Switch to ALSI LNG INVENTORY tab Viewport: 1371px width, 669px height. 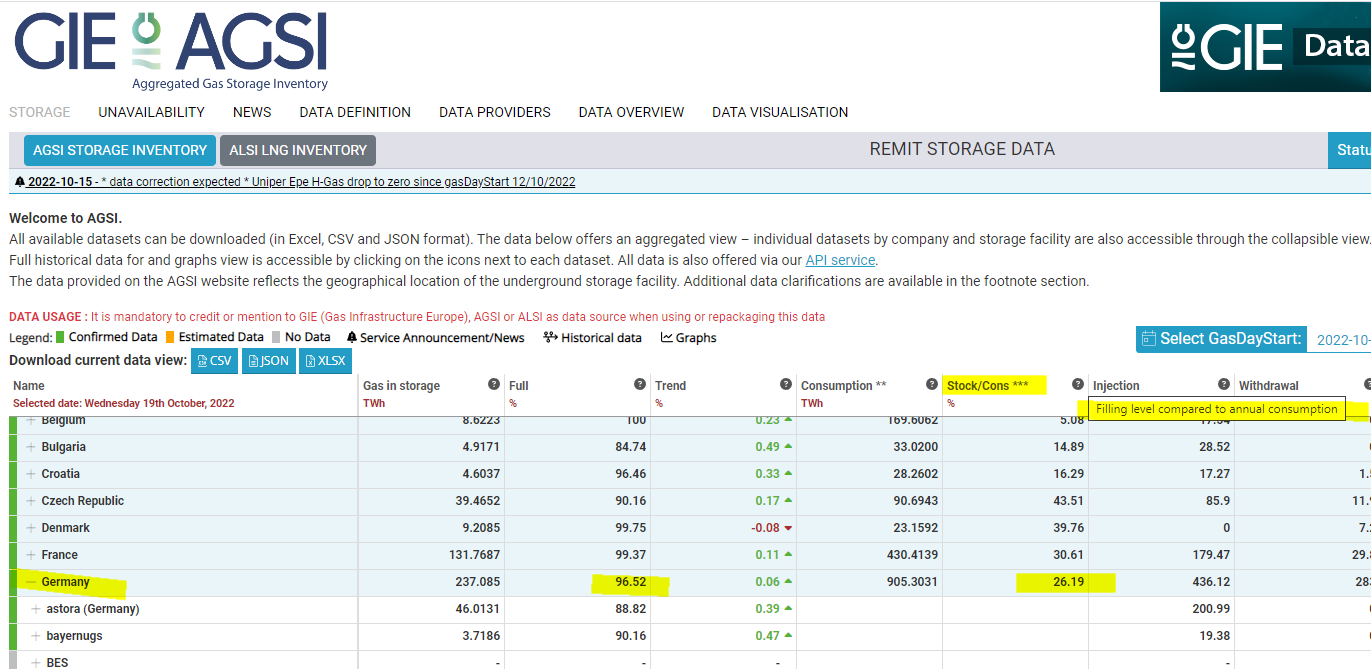click(x=298, y=150)
